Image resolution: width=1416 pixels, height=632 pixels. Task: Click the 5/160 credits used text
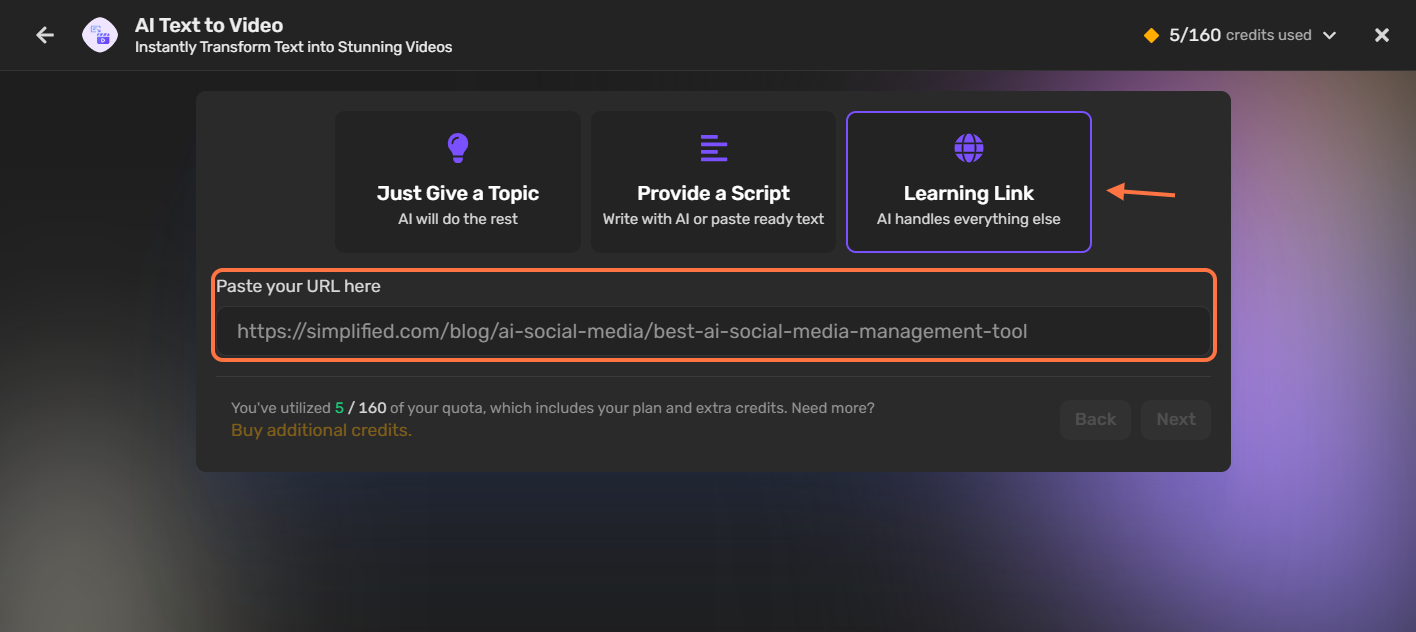tap(1240, 35)
